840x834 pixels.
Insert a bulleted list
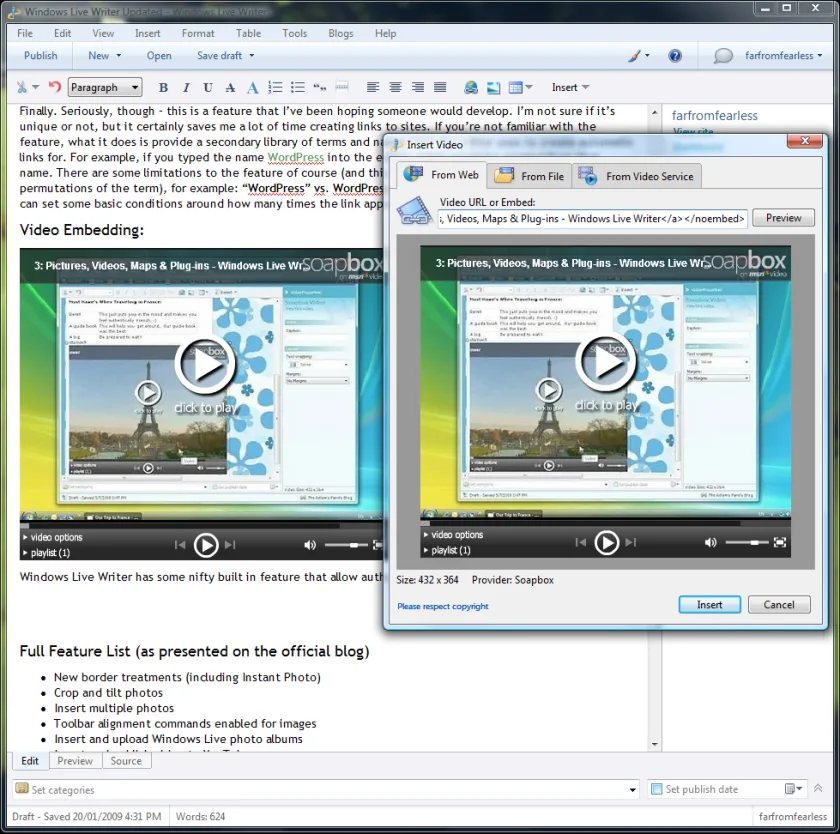(x=297, y=87)
